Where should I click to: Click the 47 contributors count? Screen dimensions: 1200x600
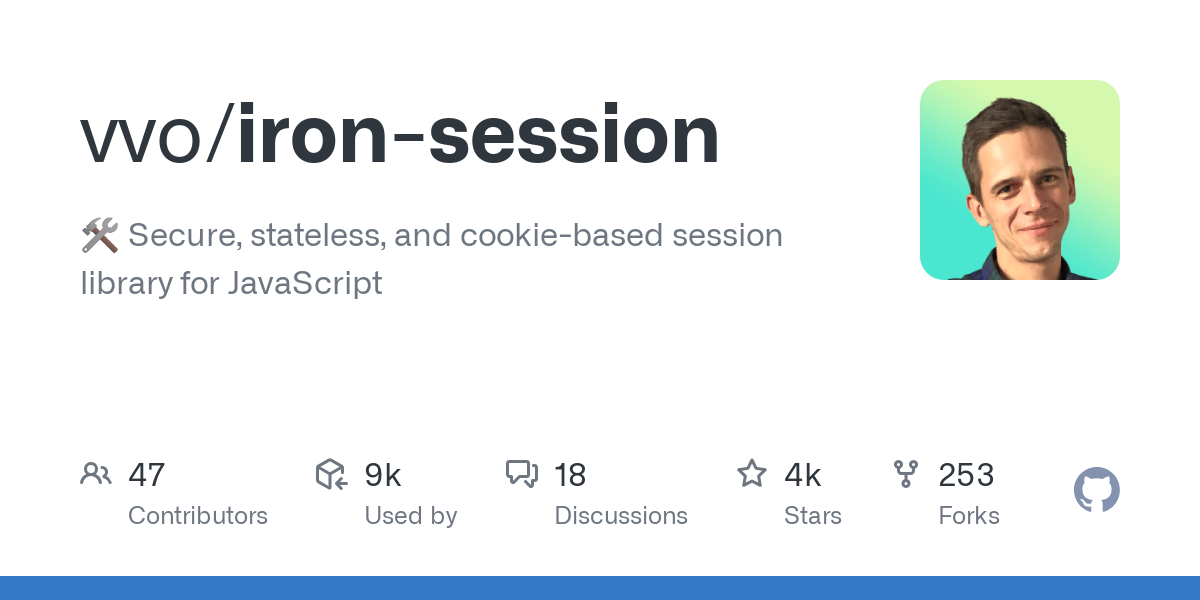(147, 475)
